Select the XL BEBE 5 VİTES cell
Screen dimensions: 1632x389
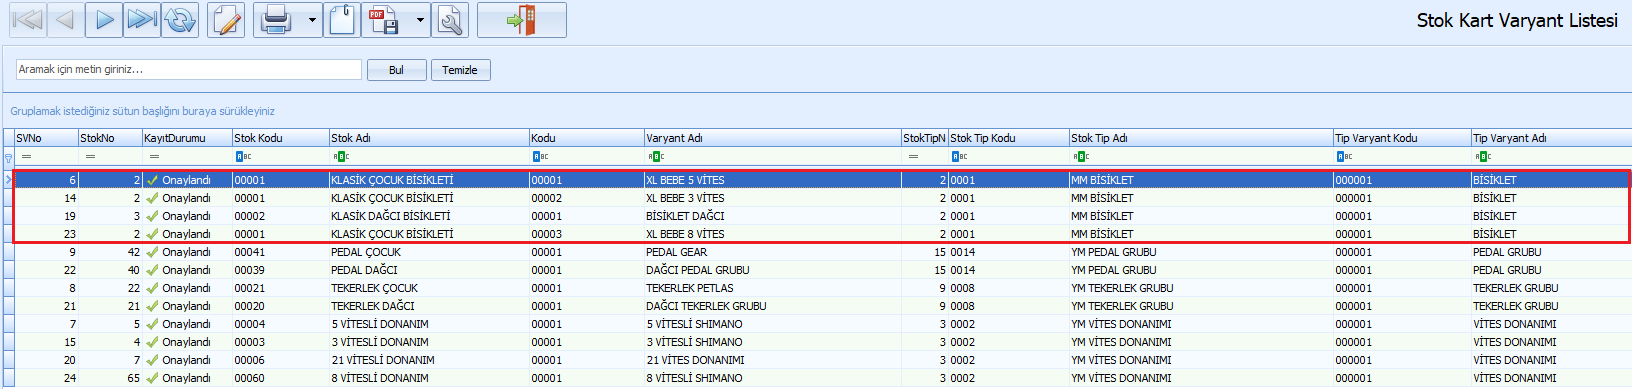pyautogui.click(x=772, y=180)
